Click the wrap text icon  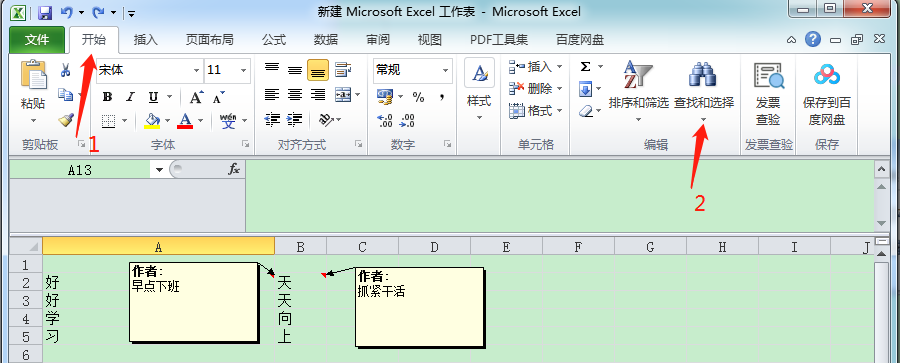343,69
